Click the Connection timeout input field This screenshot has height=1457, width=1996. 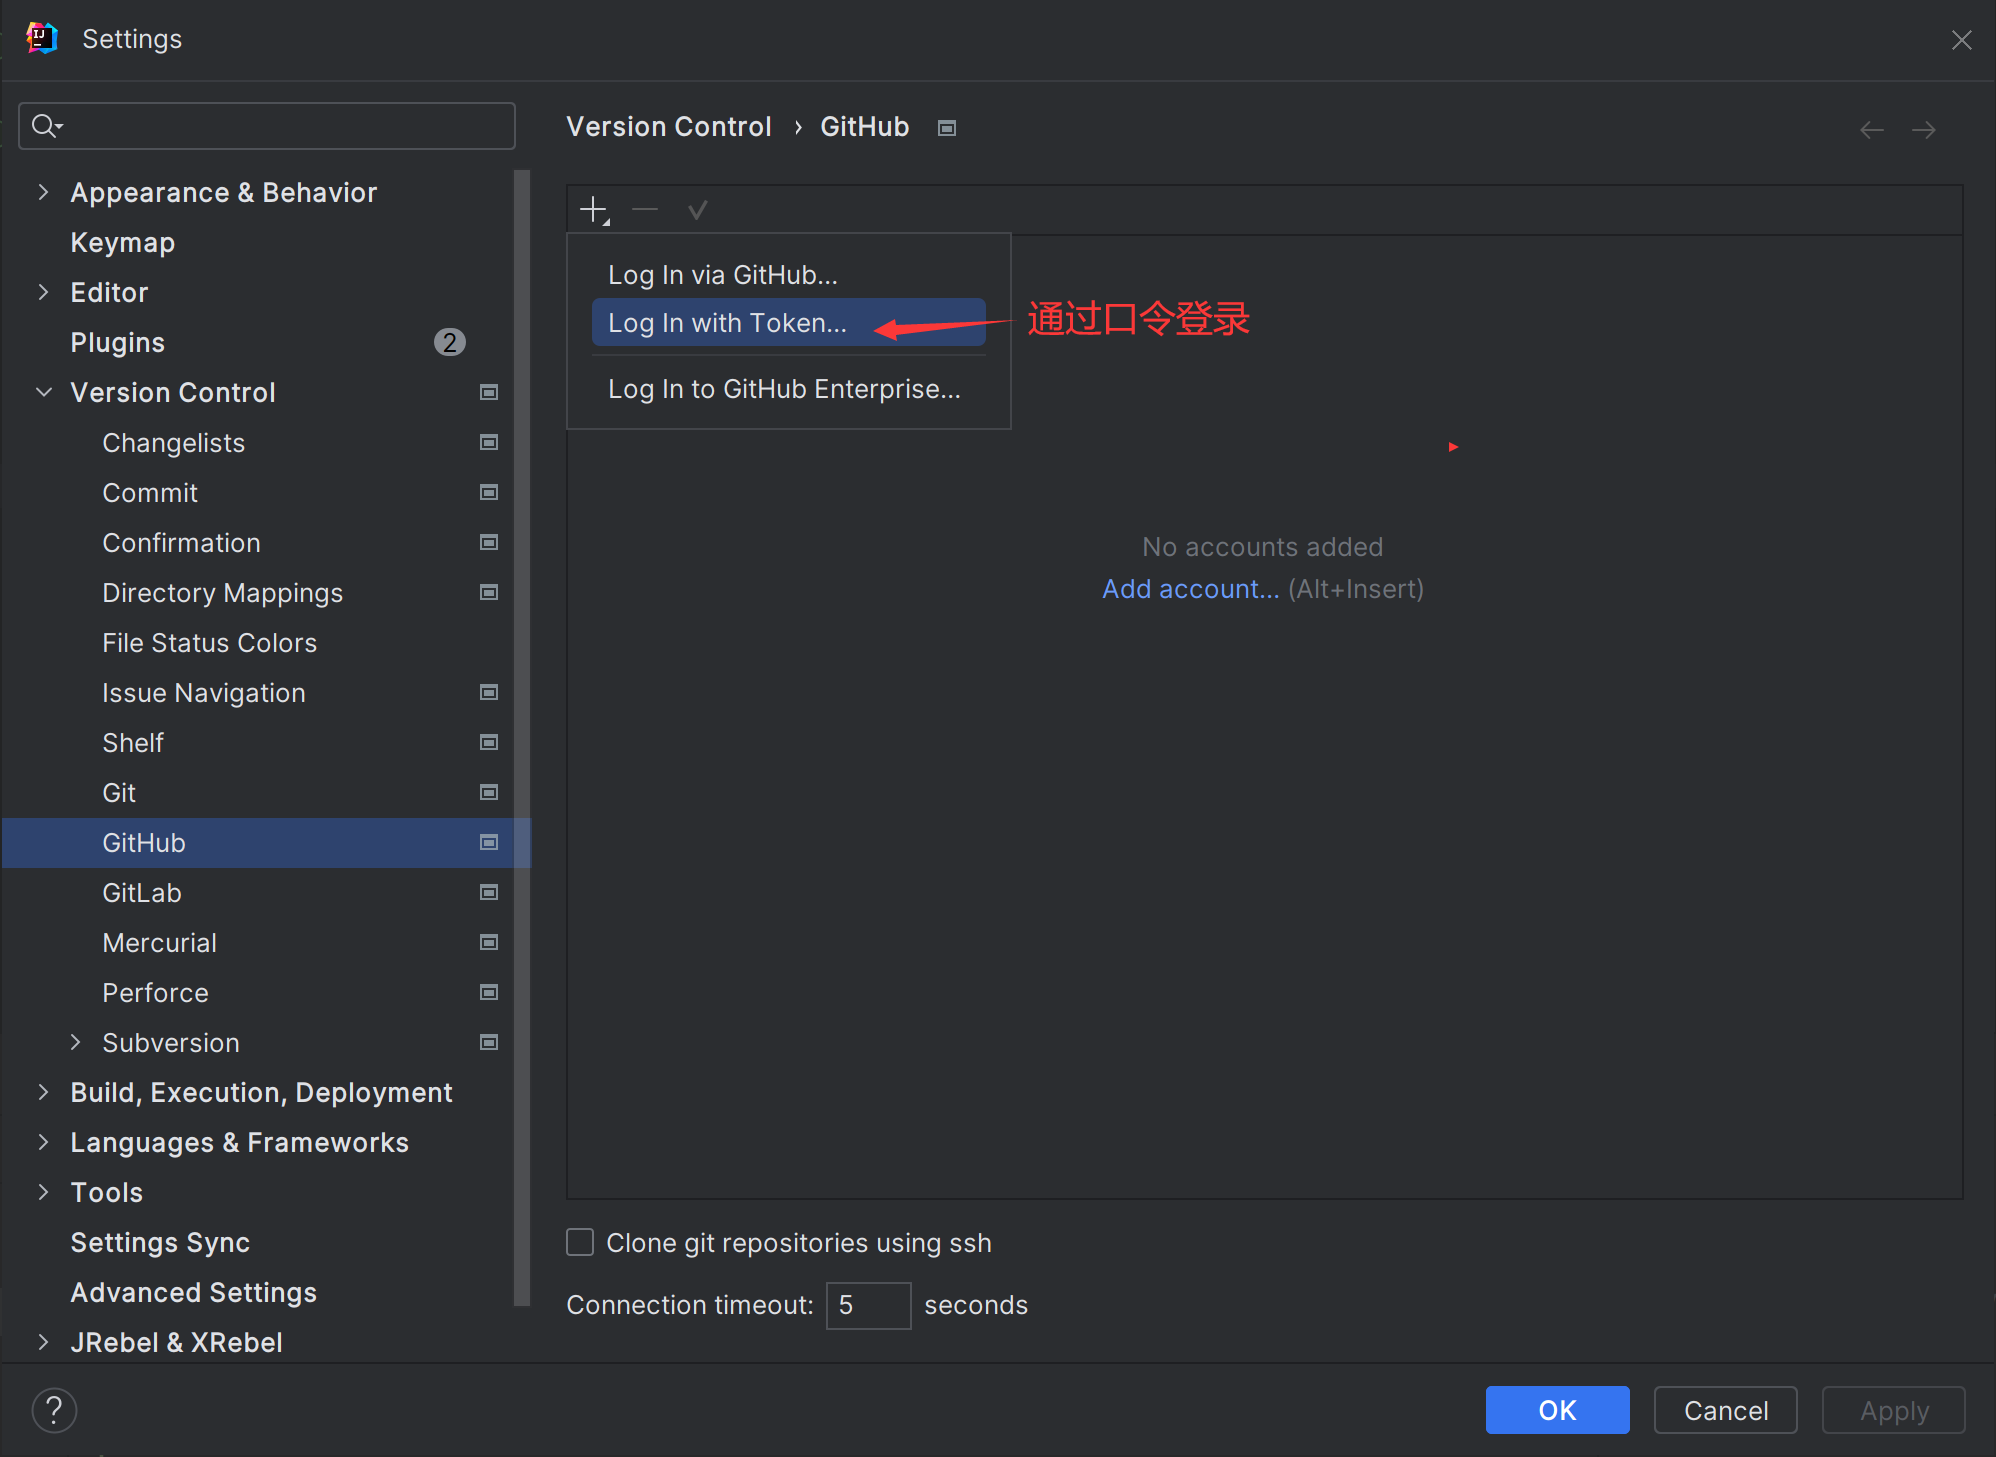[868, 1305]
